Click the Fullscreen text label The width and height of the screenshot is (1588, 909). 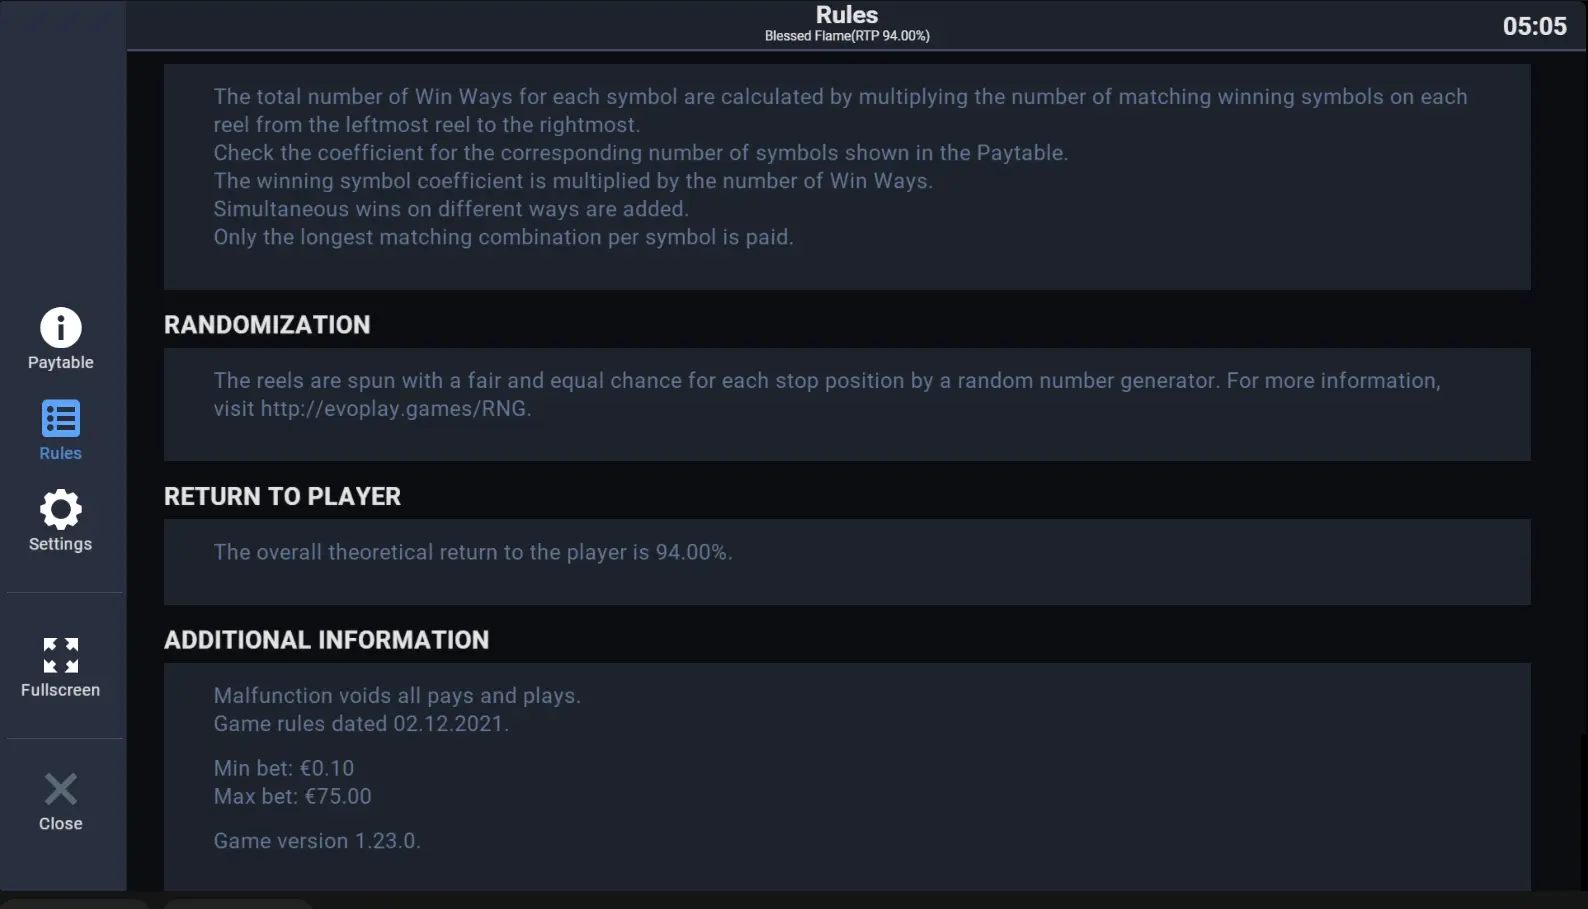coord(61,690)
